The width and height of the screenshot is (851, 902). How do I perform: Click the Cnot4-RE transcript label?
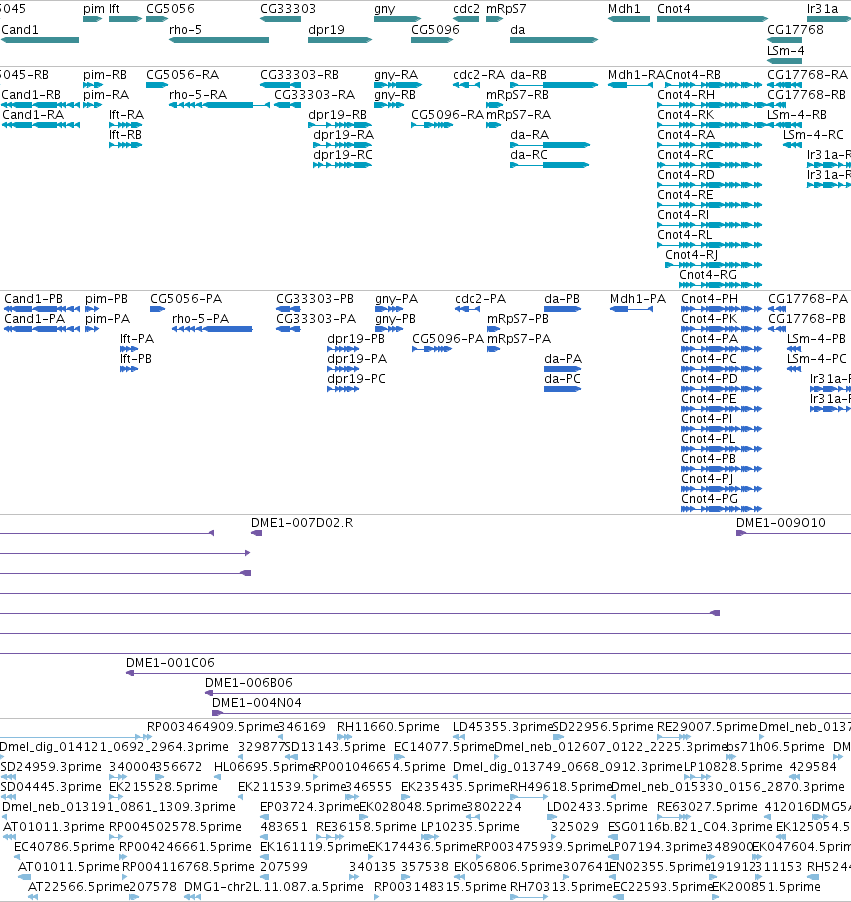click(685, 195)
